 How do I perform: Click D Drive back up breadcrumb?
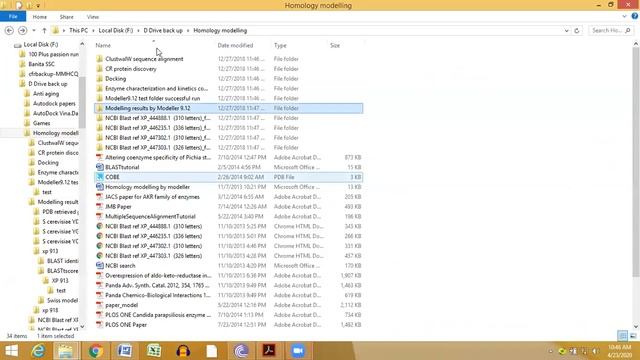coord(163,31)
